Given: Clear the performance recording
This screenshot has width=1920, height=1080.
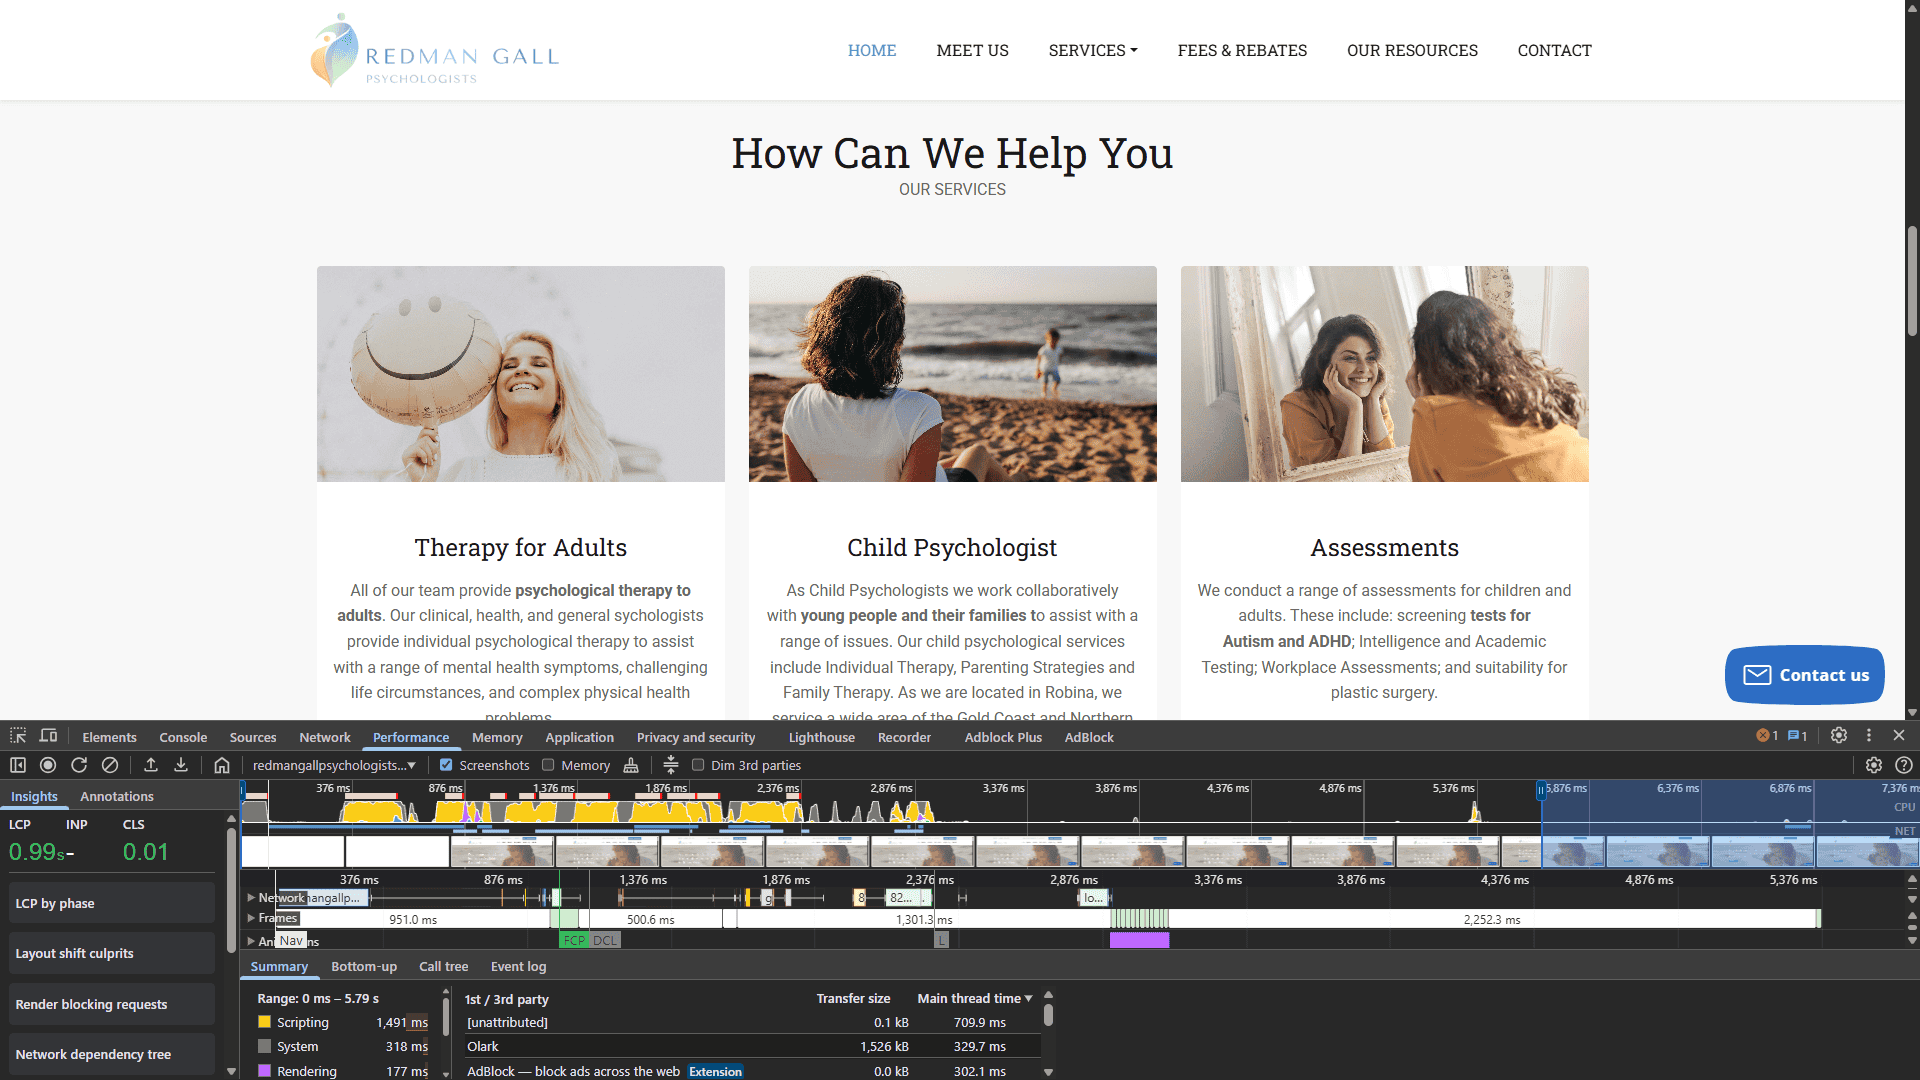Looking at the screenshot, I should (110, 765).
